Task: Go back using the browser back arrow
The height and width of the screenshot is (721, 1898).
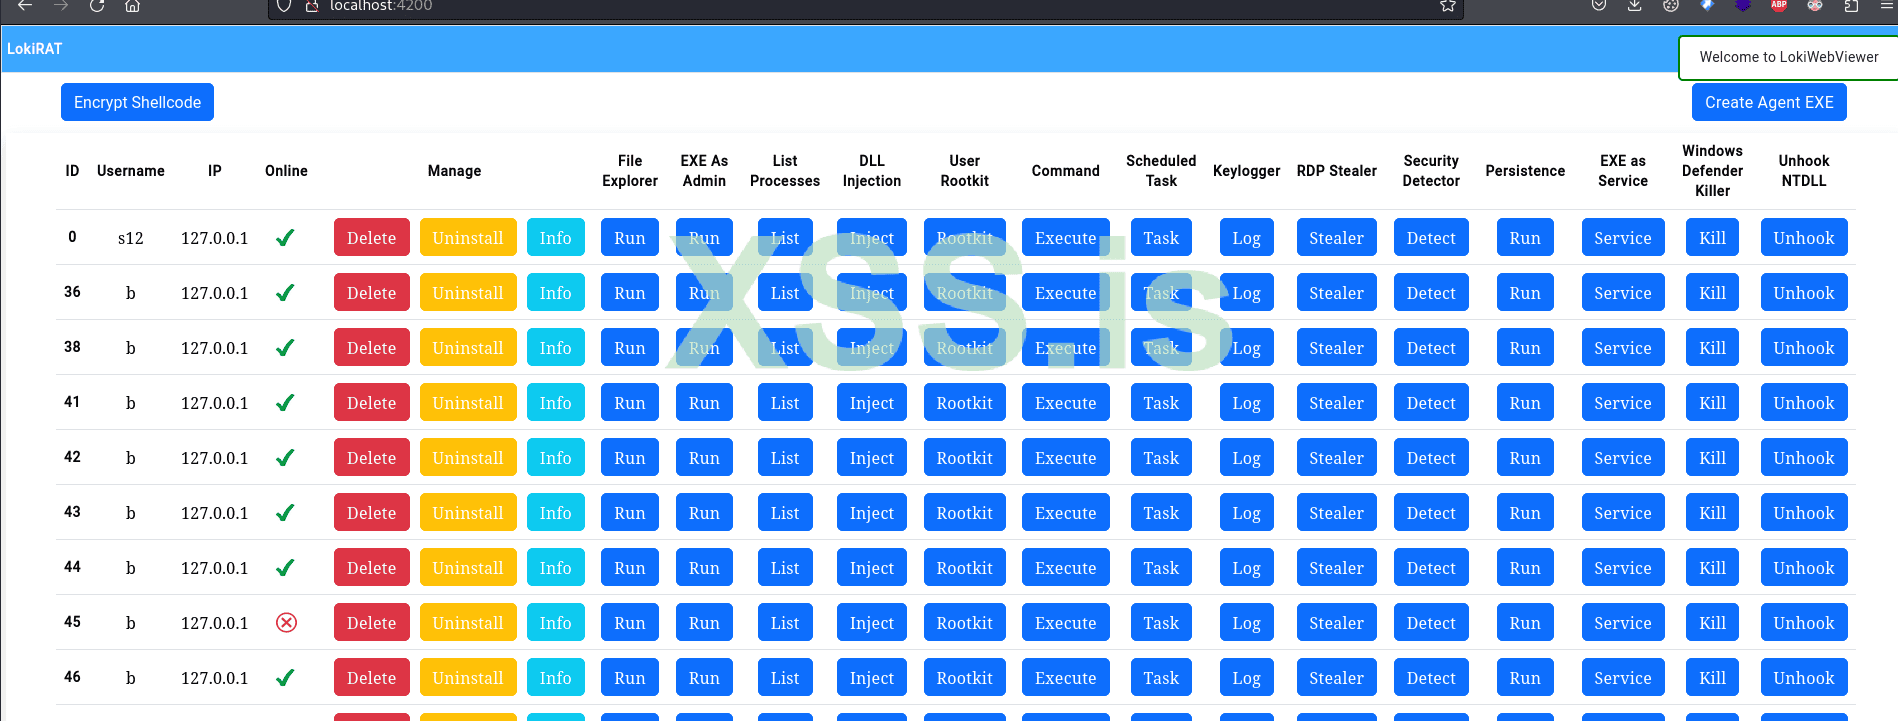Action: coord(26,5)
